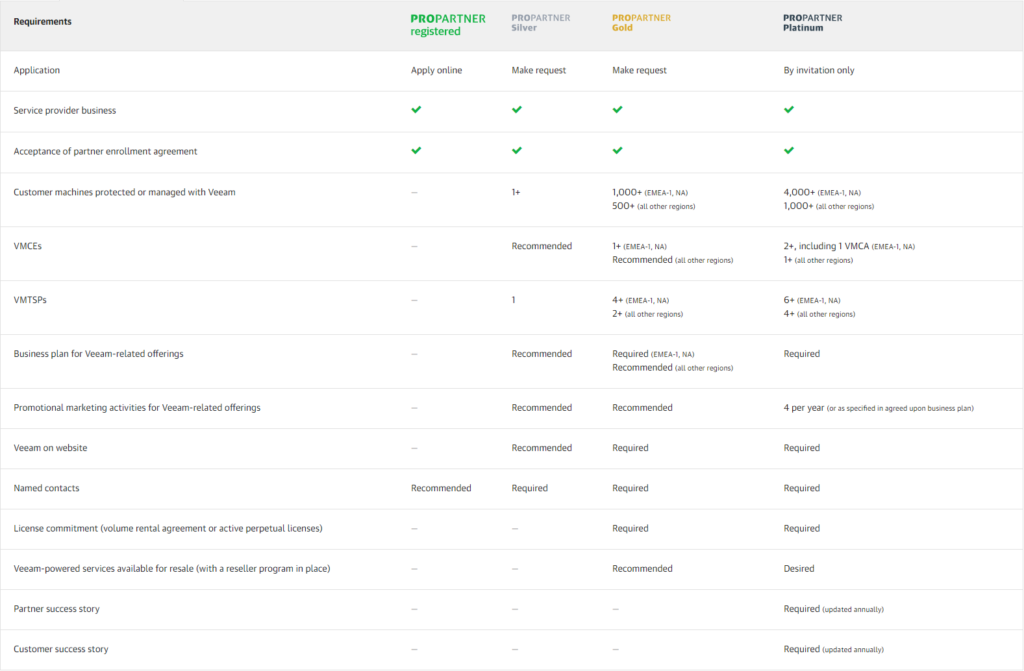The width and height of the screenshot is (1024, 671).
Task: Click Silver 'Recommended' in Veeam on website row
Action: click(x=541, y=448)
